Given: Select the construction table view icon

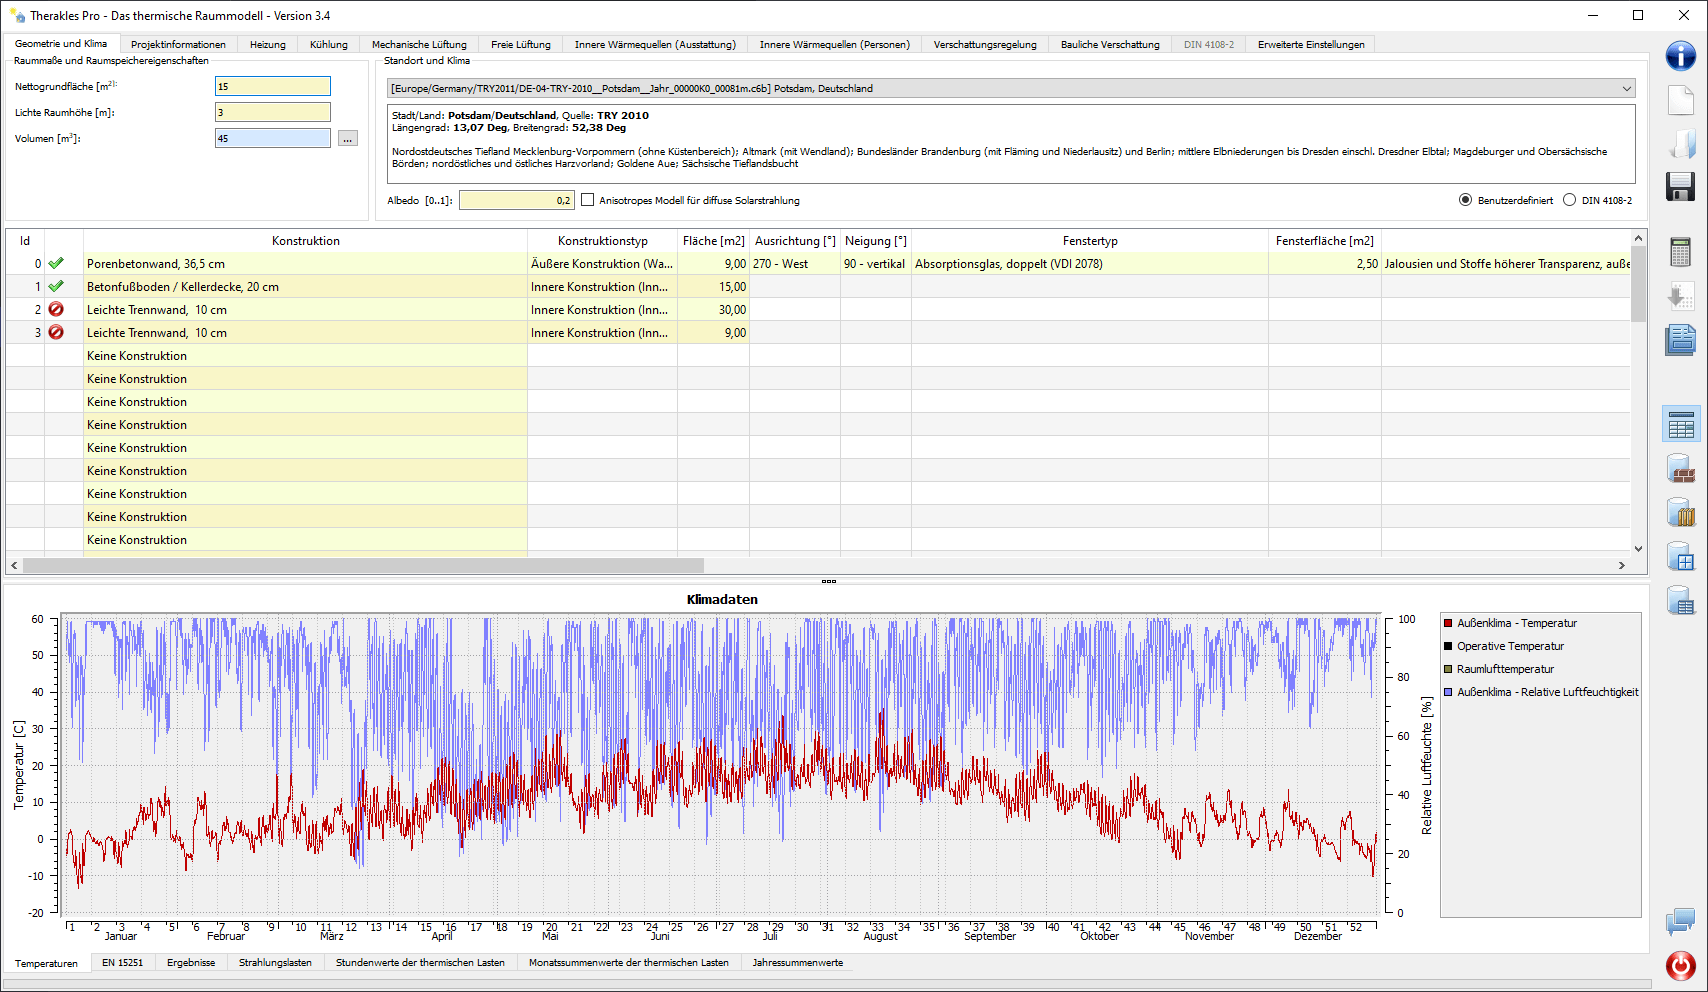Looking at the screenshot, I should (x=1681, y=424).
